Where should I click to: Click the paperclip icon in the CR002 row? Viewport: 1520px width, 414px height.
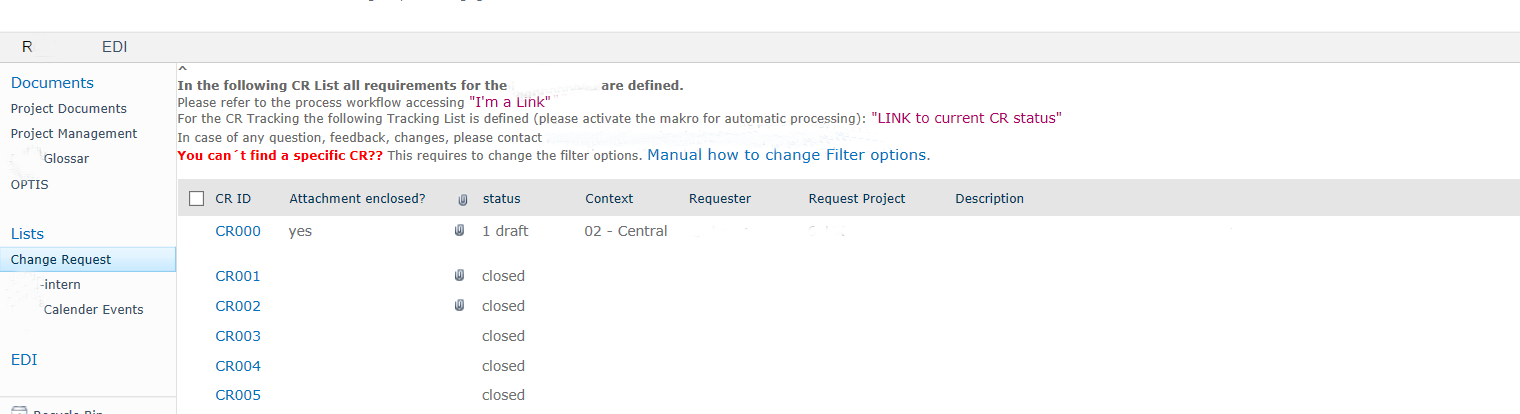click(459, 306)
